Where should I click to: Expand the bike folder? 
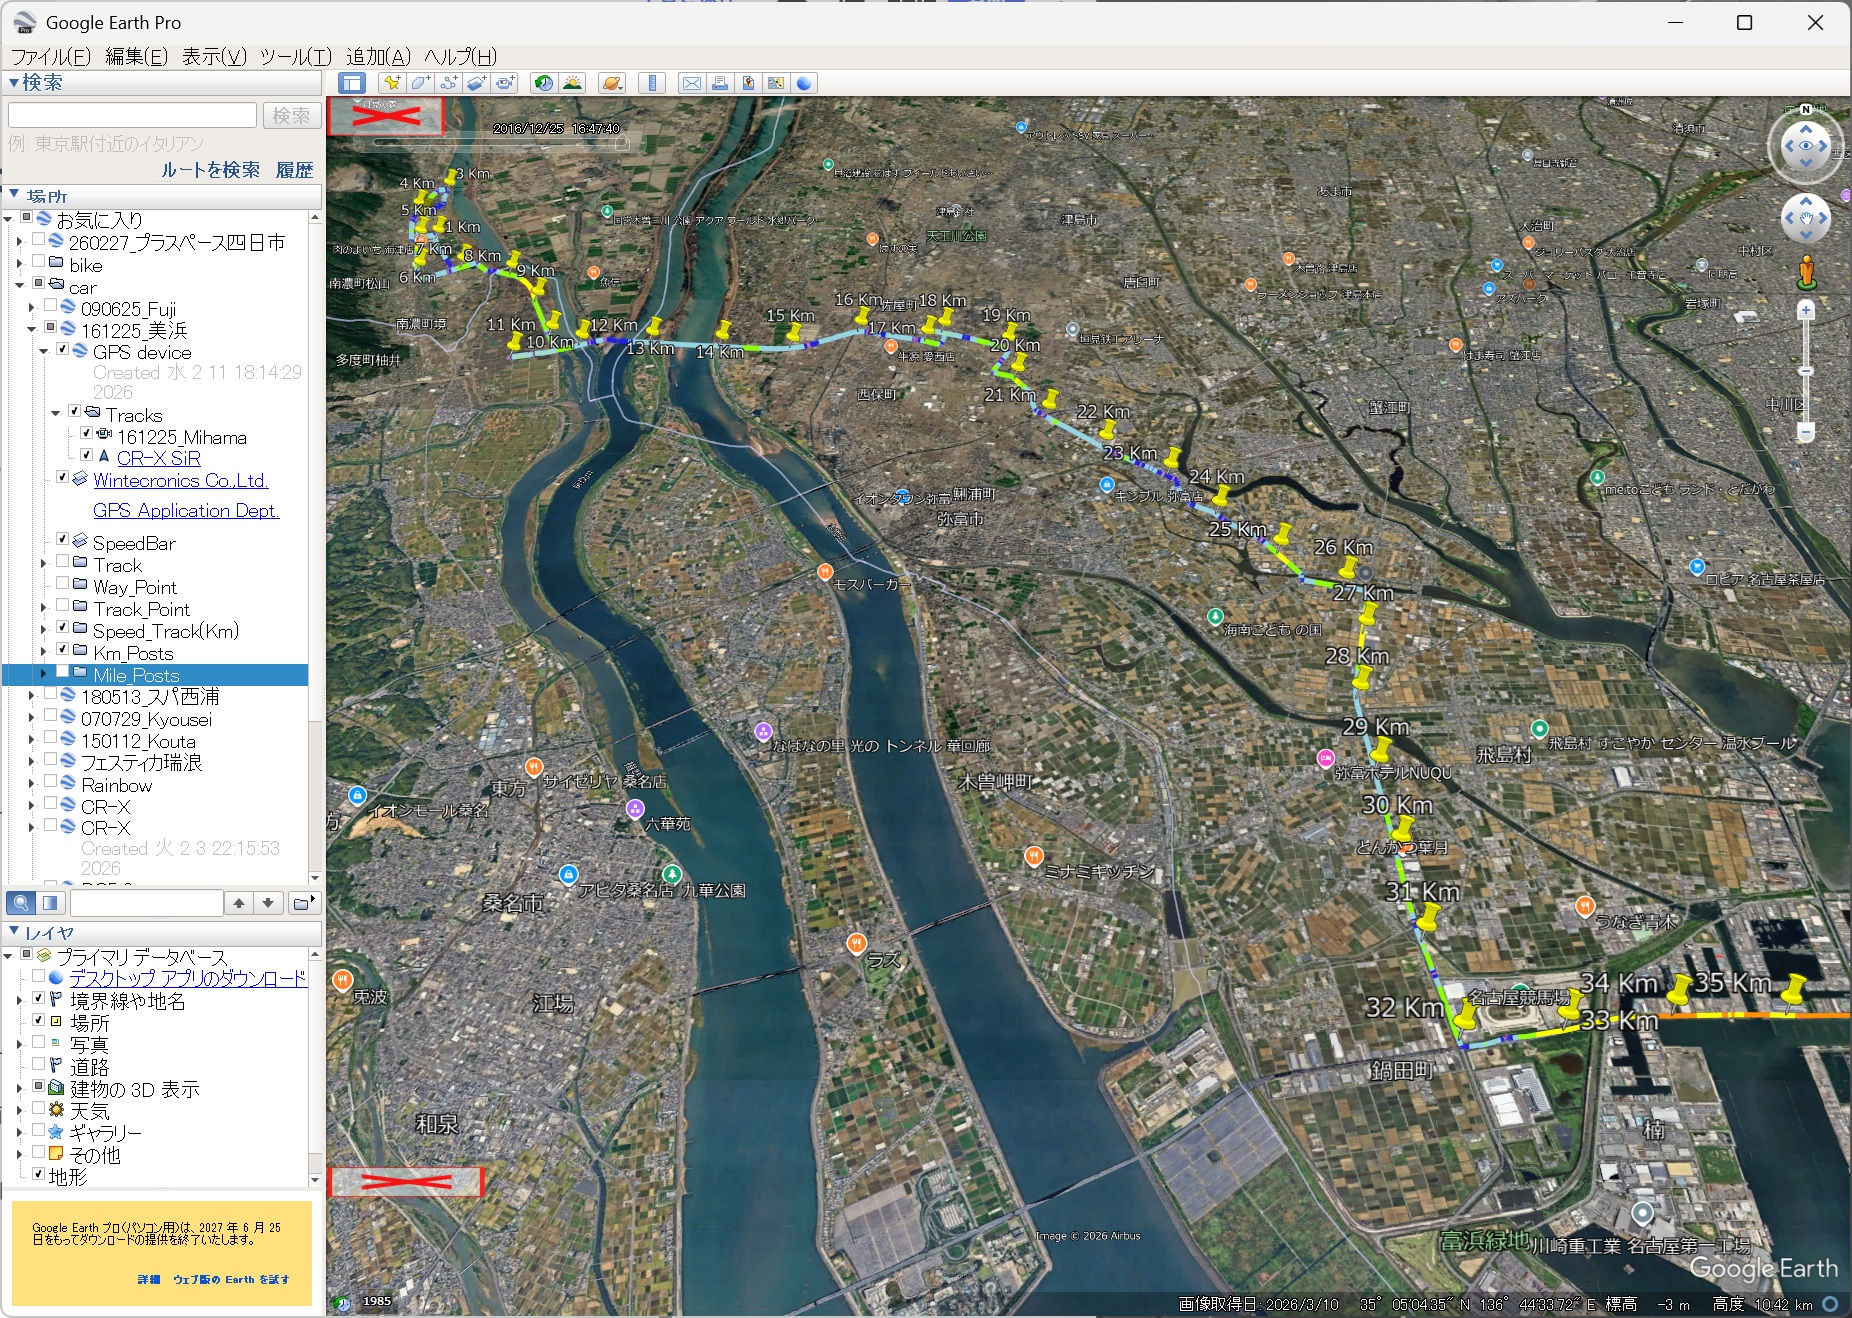click(x=19, y=265)
